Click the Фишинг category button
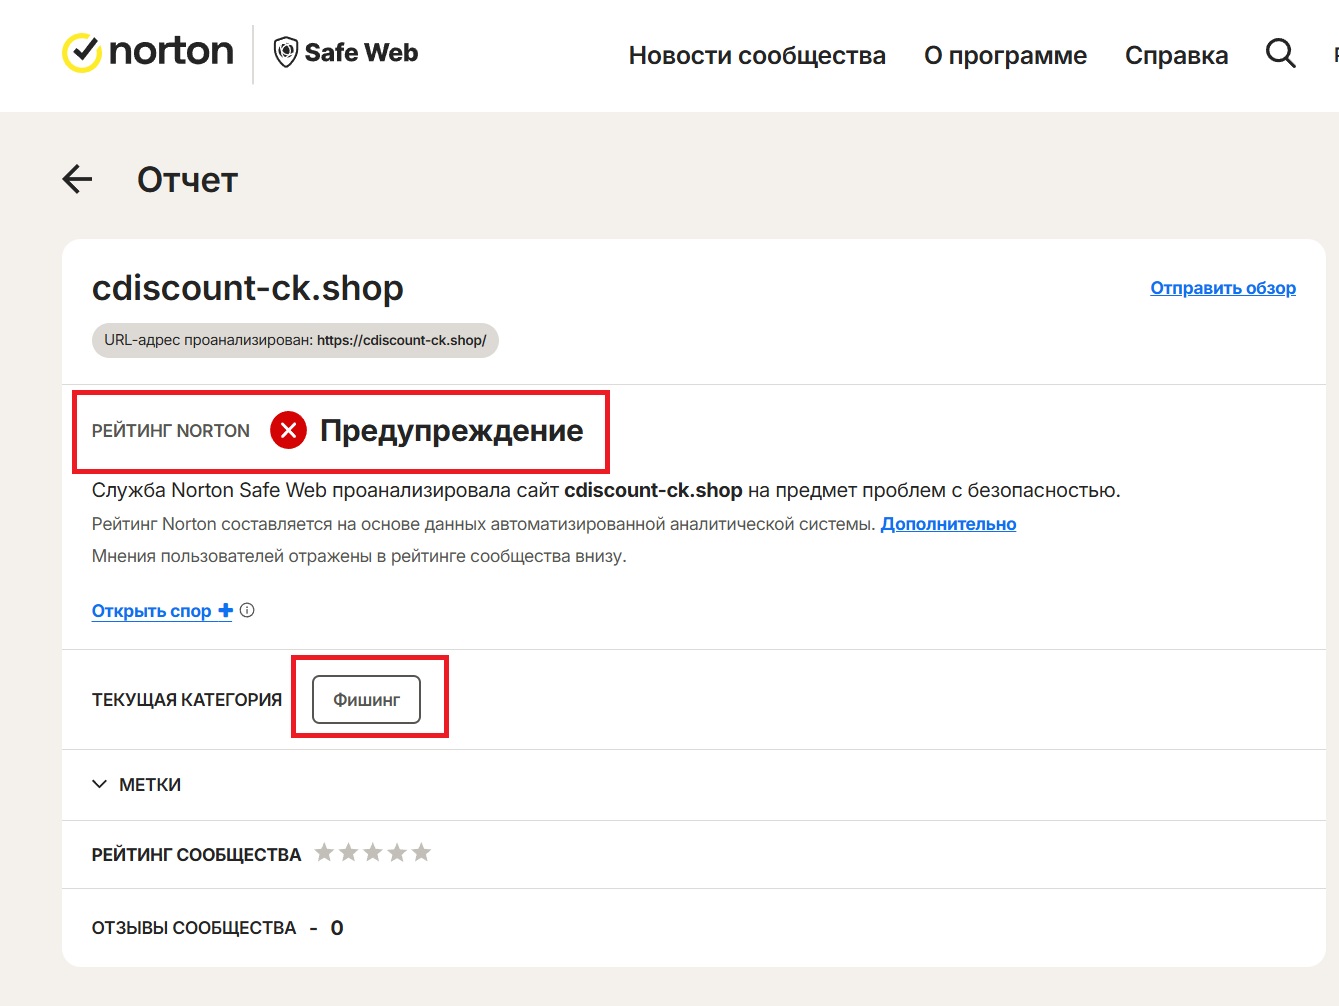1339x1006 pixels. click(366, 700)
